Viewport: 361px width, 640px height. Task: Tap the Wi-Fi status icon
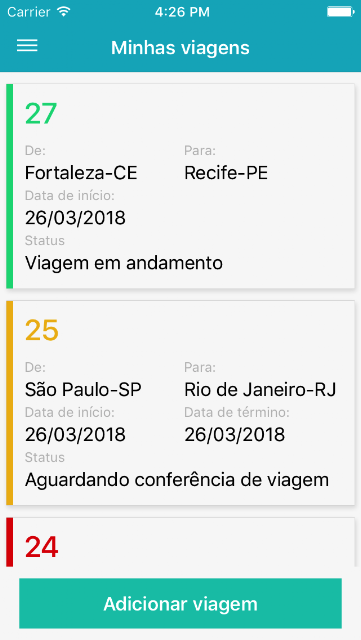click(64, 11)
